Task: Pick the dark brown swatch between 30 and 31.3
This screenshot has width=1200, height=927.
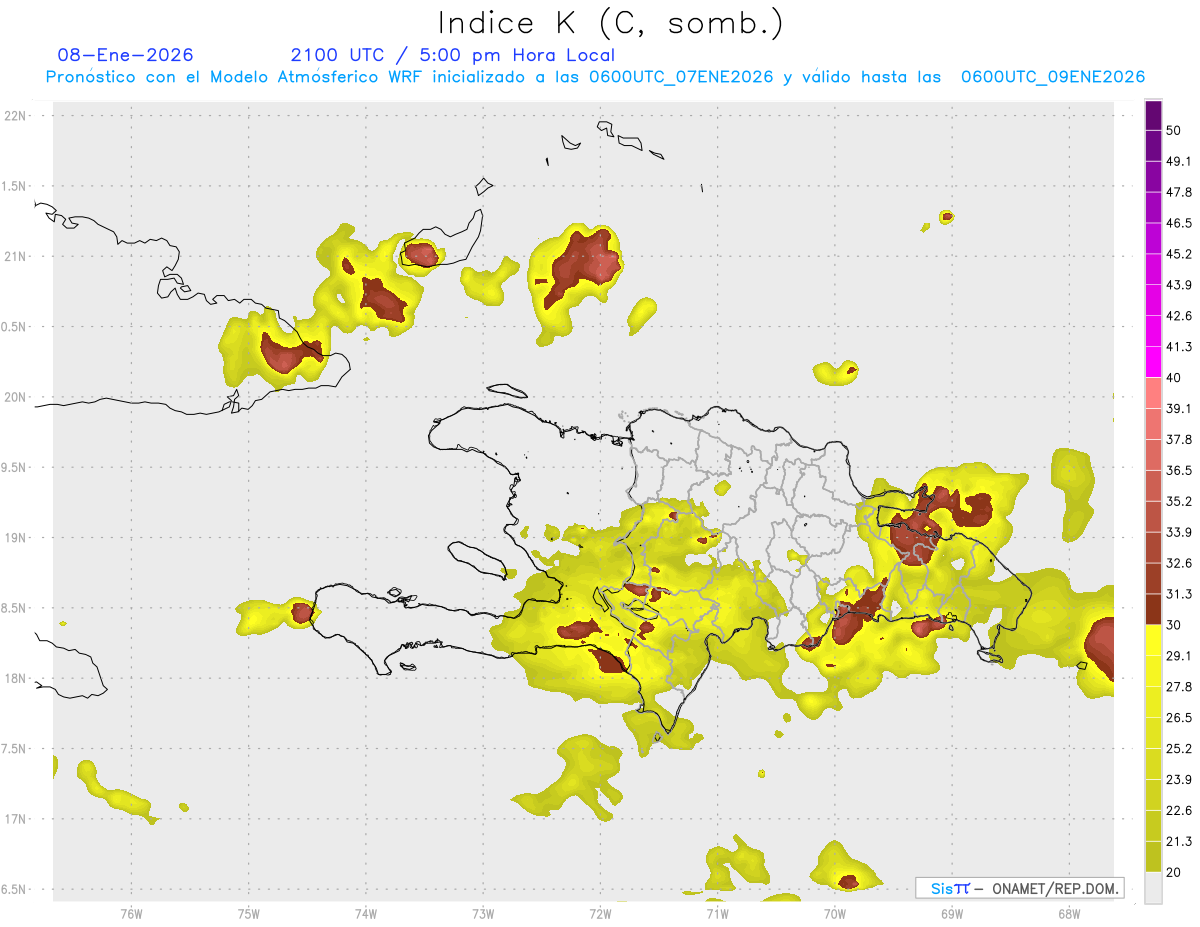Action: (x=1153, y=610)
